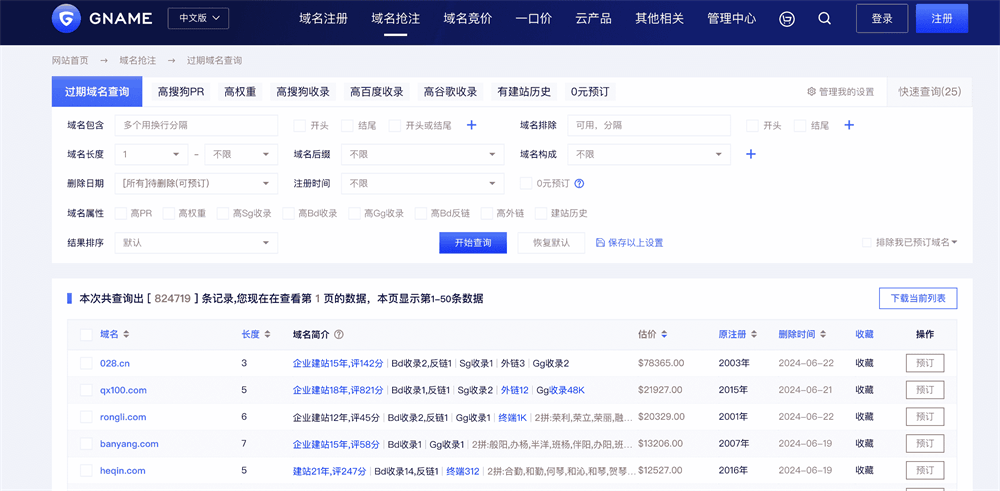Screen dimensions: 1000x491
Task: Open 域名竞价 in the top navigation
Action: 467,19
